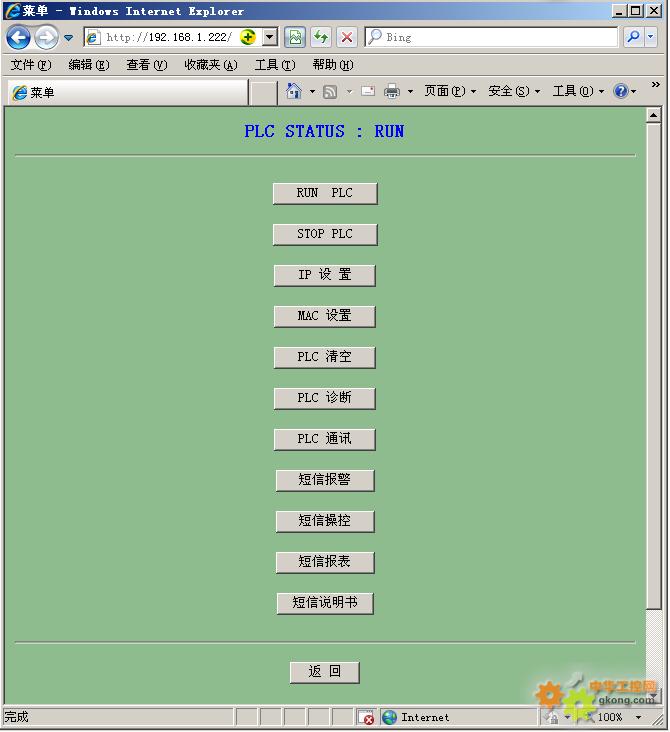Click the 完成 status bar text
The image size is (670, 732).
click(17, 717)
